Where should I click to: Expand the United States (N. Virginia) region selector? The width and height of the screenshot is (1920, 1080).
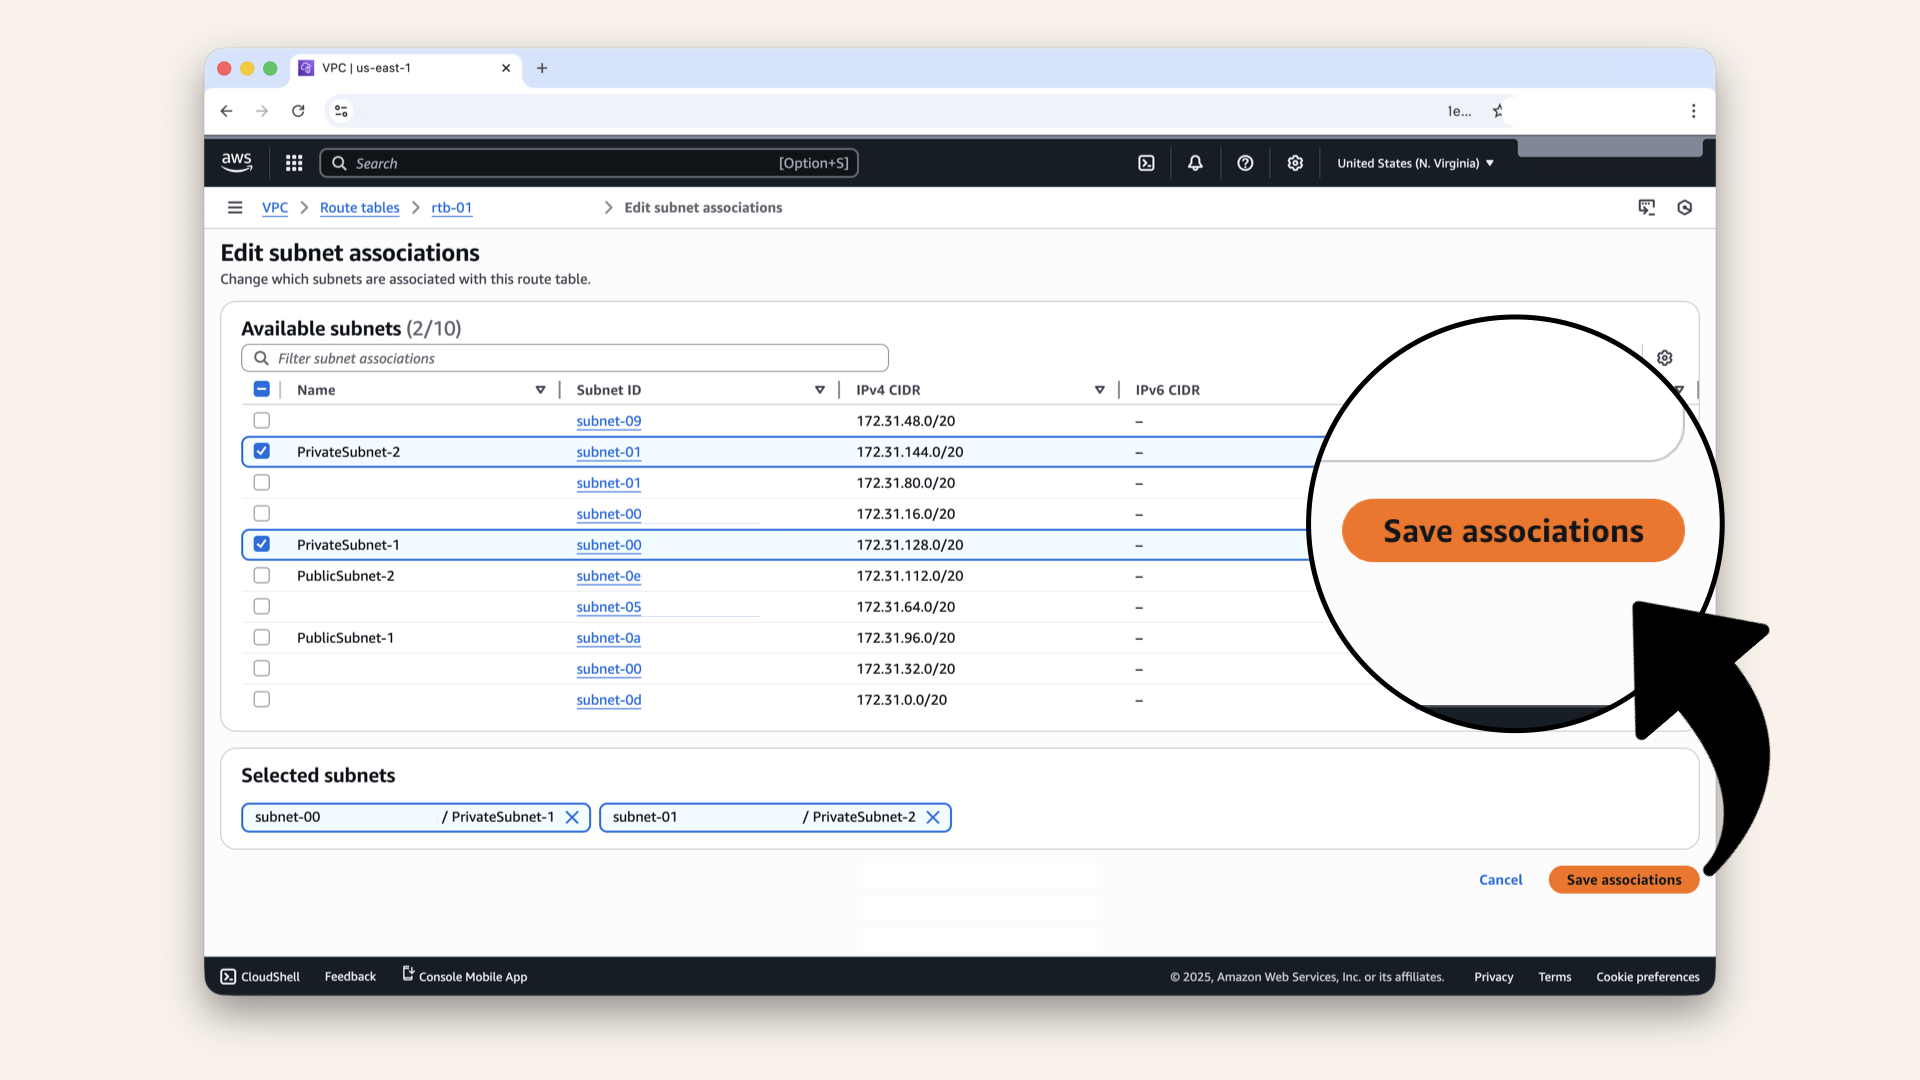click(x=1413, y=162)
